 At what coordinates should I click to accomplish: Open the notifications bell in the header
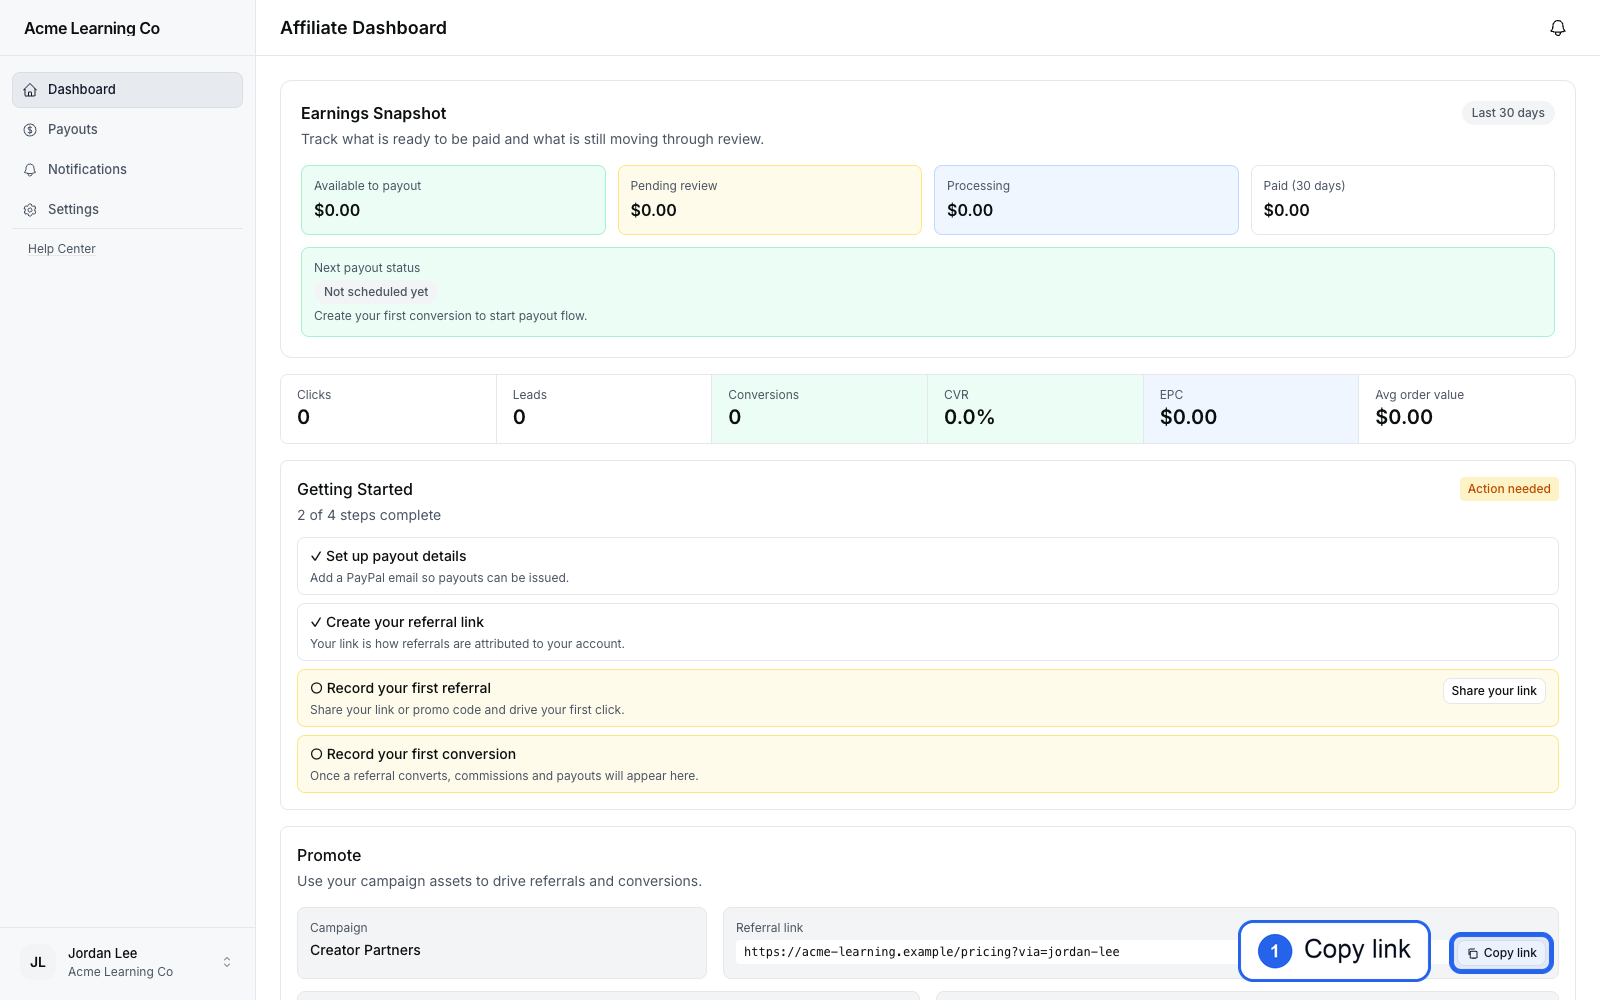1557,28
